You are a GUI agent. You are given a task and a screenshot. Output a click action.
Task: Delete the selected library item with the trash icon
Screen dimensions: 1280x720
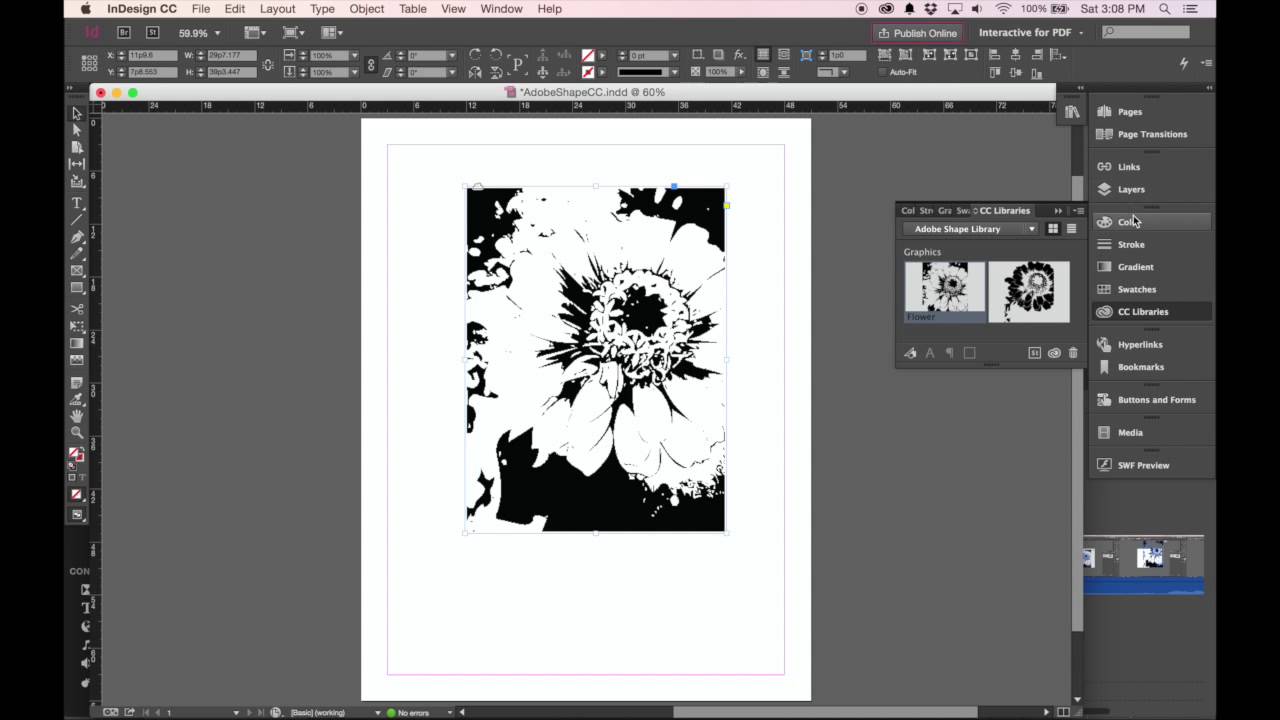pyautogui.click(x=1073, y=353)
